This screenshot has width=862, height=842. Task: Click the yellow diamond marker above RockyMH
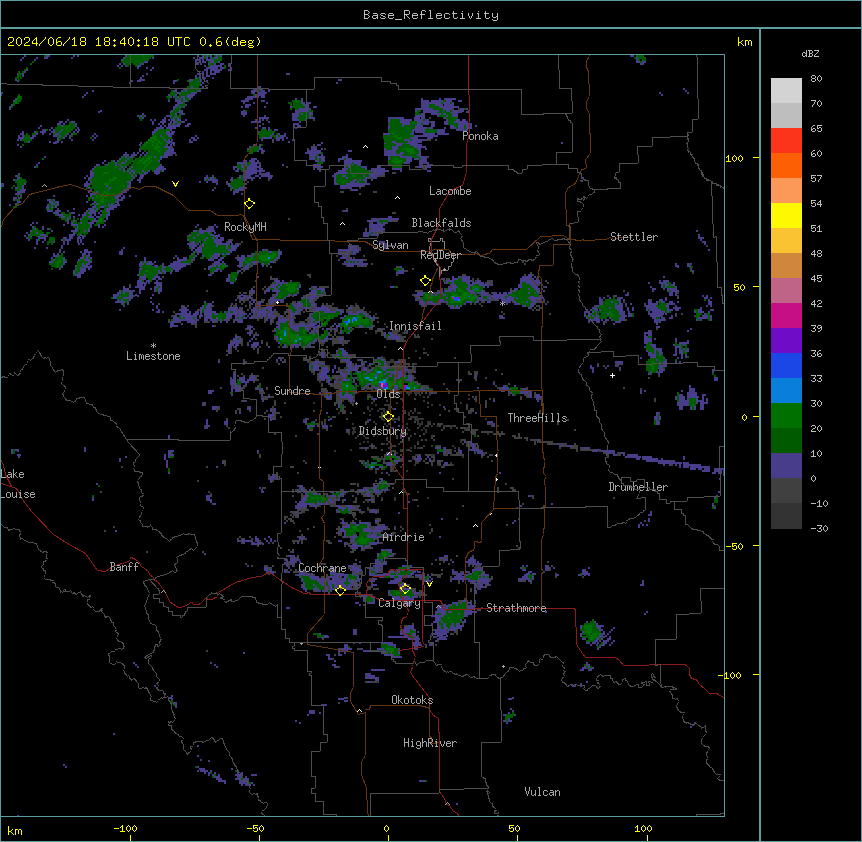[250, 204]
